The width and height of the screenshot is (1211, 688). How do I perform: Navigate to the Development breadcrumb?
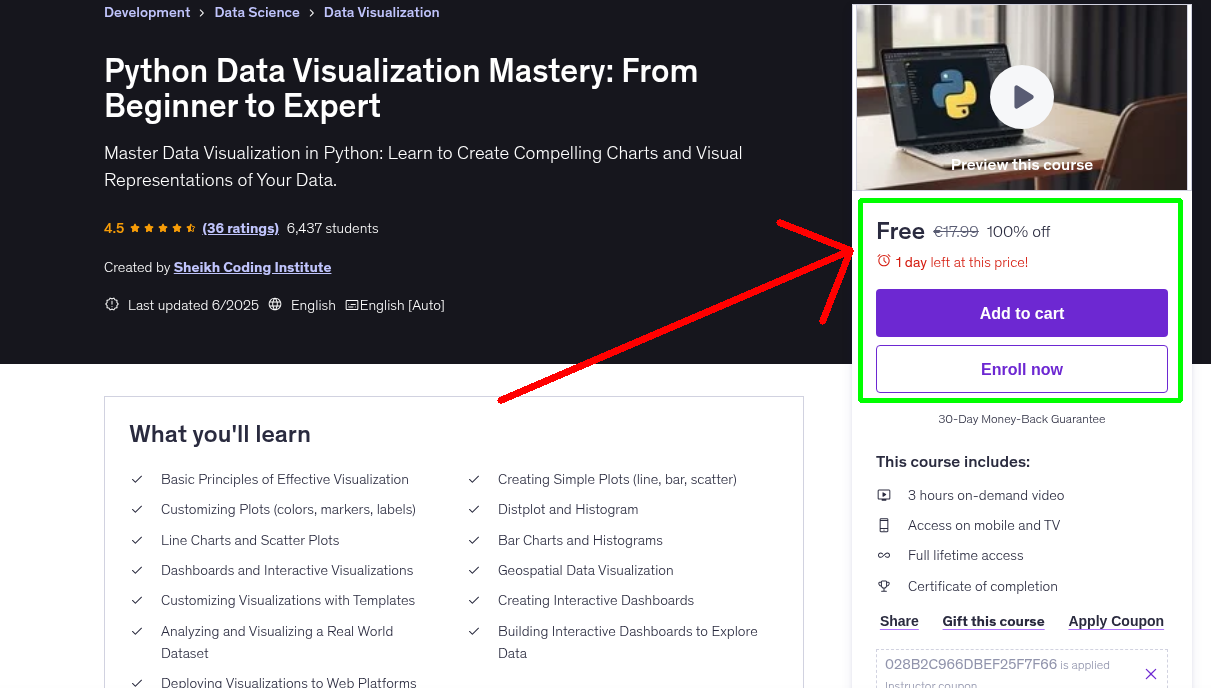coord(147,12)
